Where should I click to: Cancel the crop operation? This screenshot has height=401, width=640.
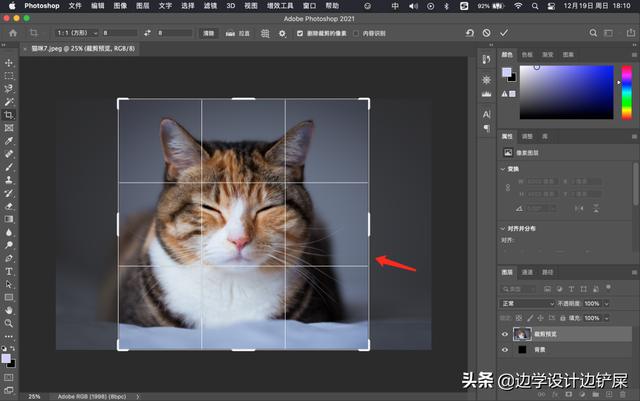tap(487, 33)
